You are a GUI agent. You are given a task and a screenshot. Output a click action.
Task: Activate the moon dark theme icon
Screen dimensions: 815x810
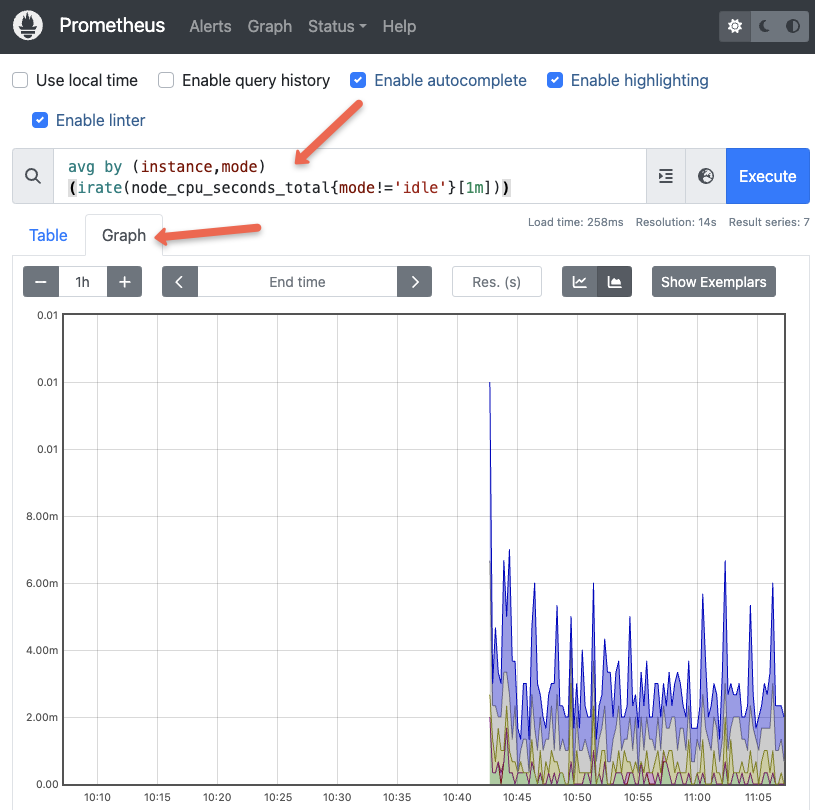[762, 25]
